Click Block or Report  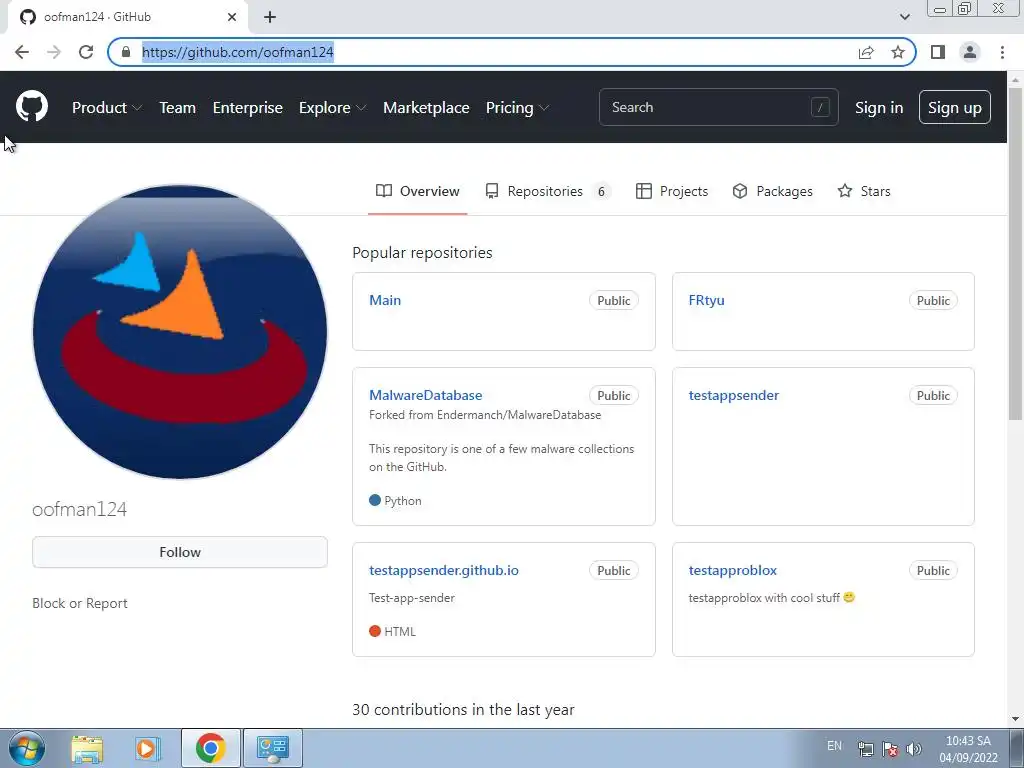80,603
